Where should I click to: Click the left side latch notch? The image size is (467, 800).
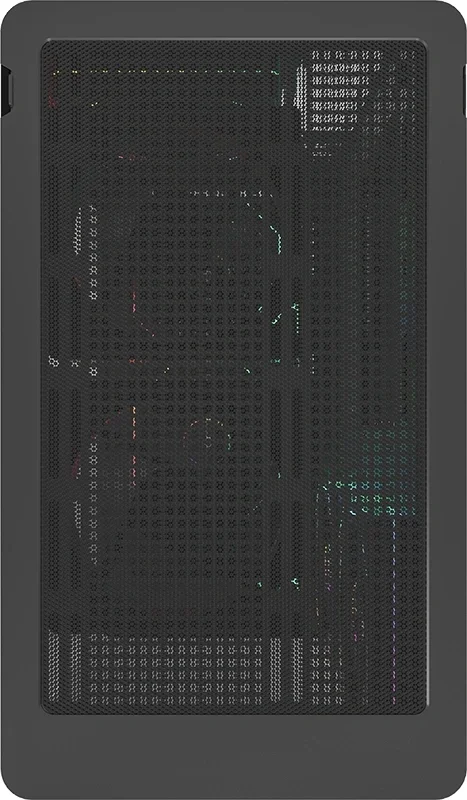6,90
